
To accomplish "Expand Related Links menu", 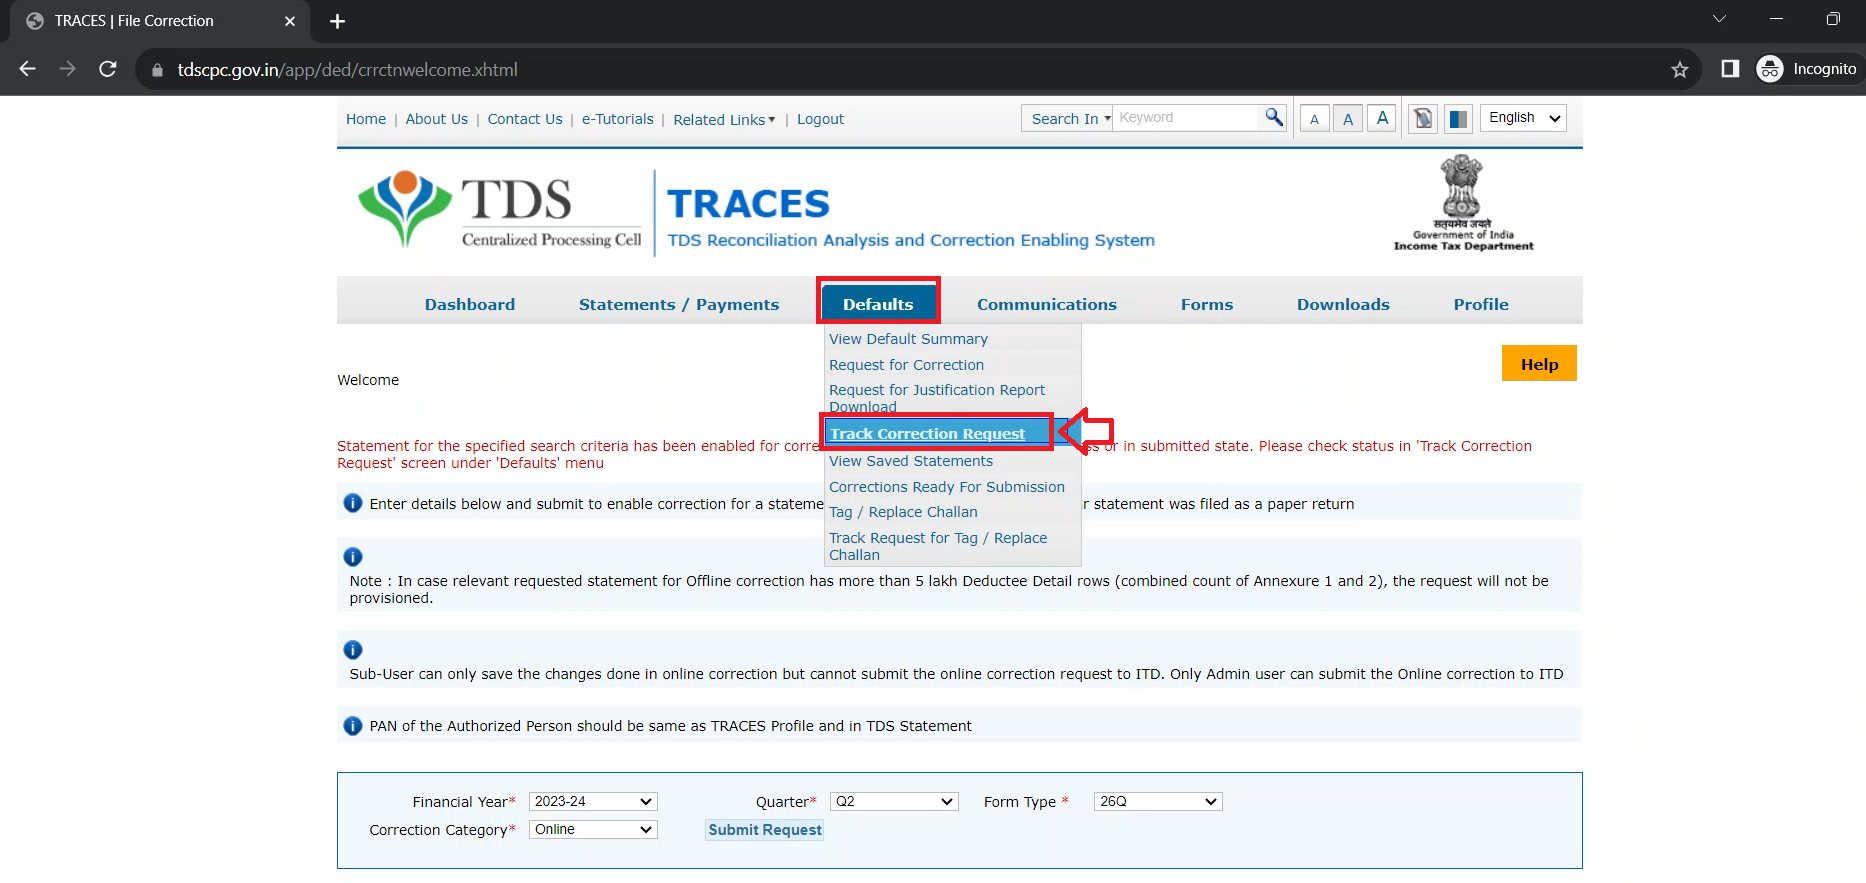I will (x=724, y=119).
